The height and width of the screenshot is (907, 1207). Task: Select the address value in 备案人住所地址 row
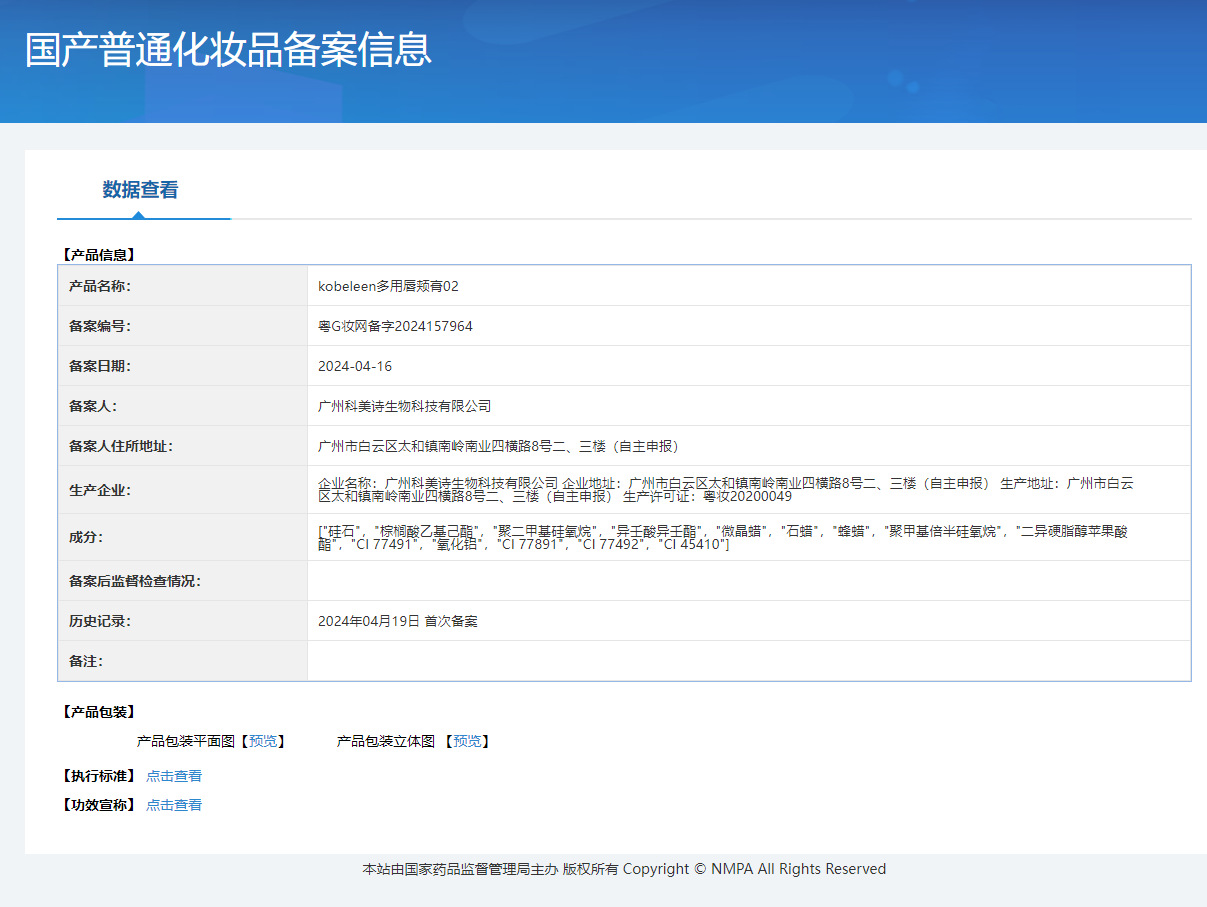tap(501, 446)
